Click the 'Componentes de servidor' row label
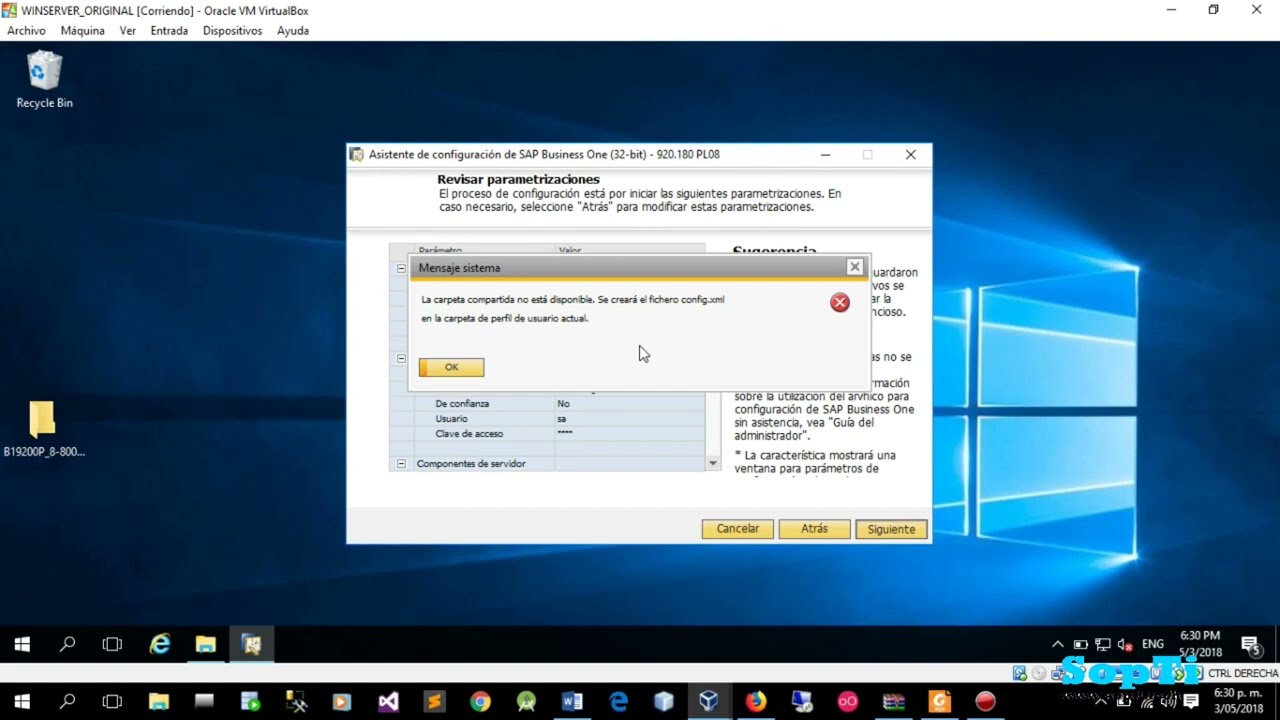The width and height of the screenshot is (1280, 720). tap(471, 464)
